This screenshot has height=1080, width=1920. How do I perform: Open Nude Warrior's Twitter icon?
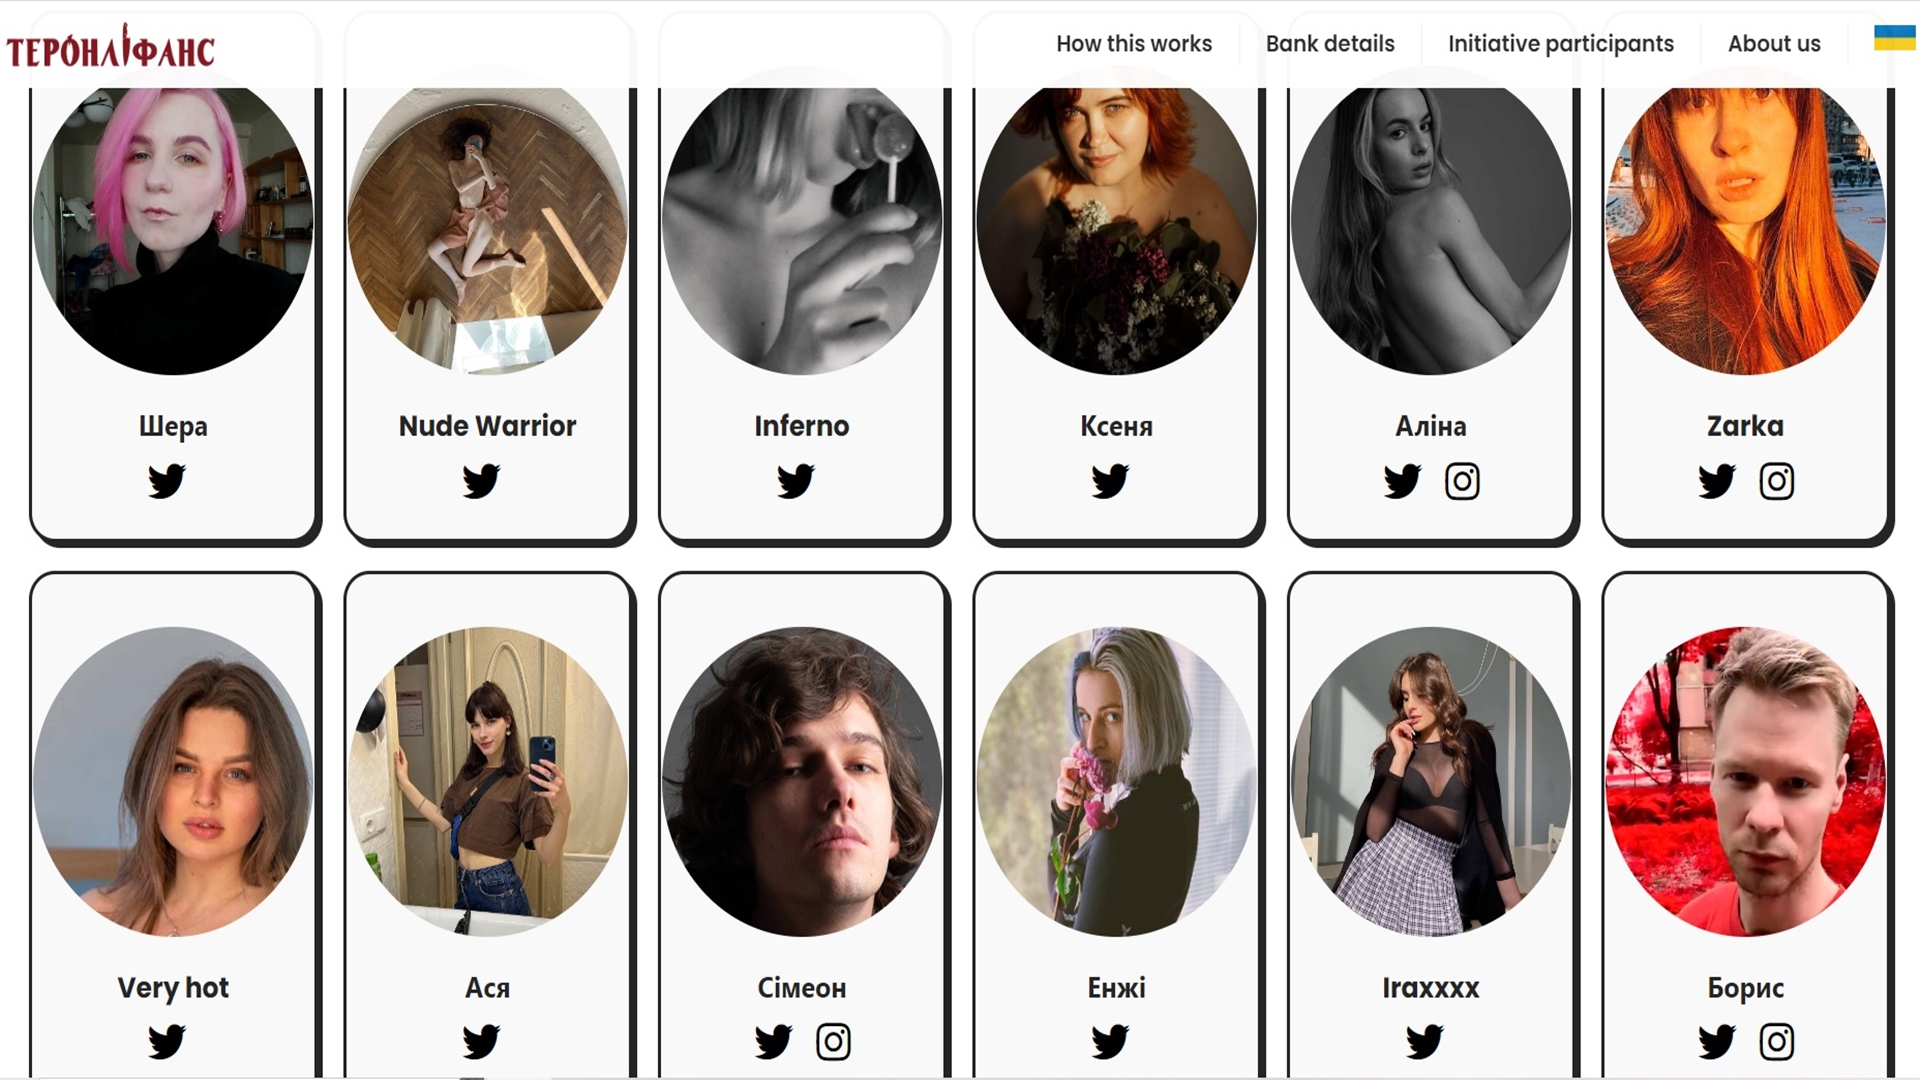481,481
